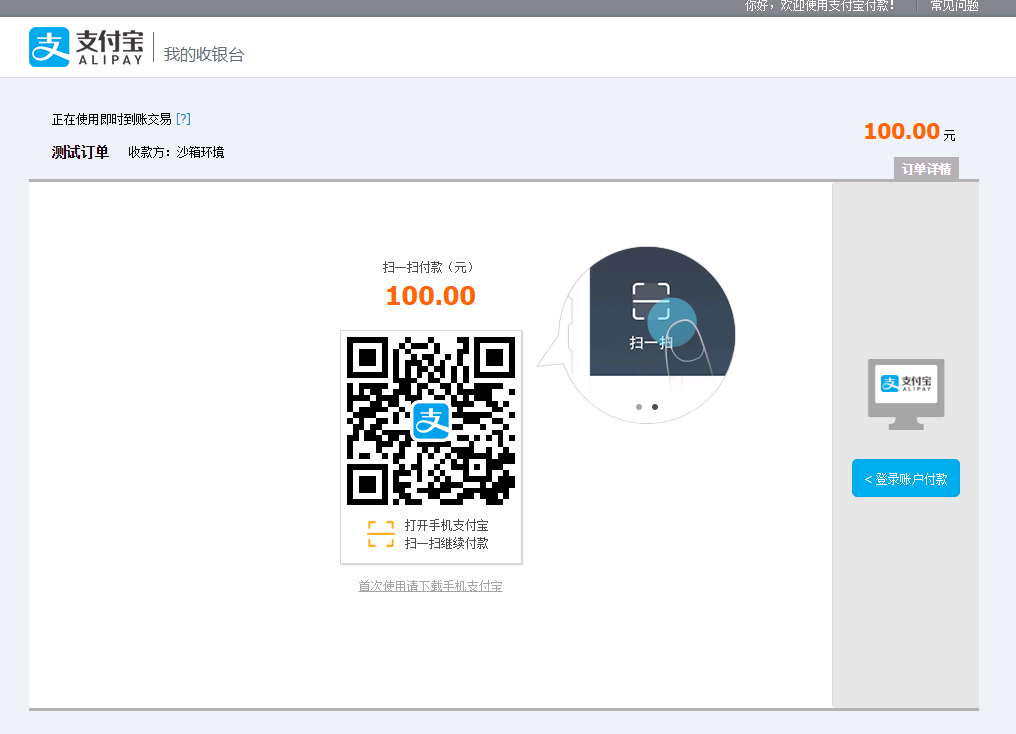Select the second carousel dot of the scan illustration
This screenshot has height=734, width=1016.
coord(655,407)
